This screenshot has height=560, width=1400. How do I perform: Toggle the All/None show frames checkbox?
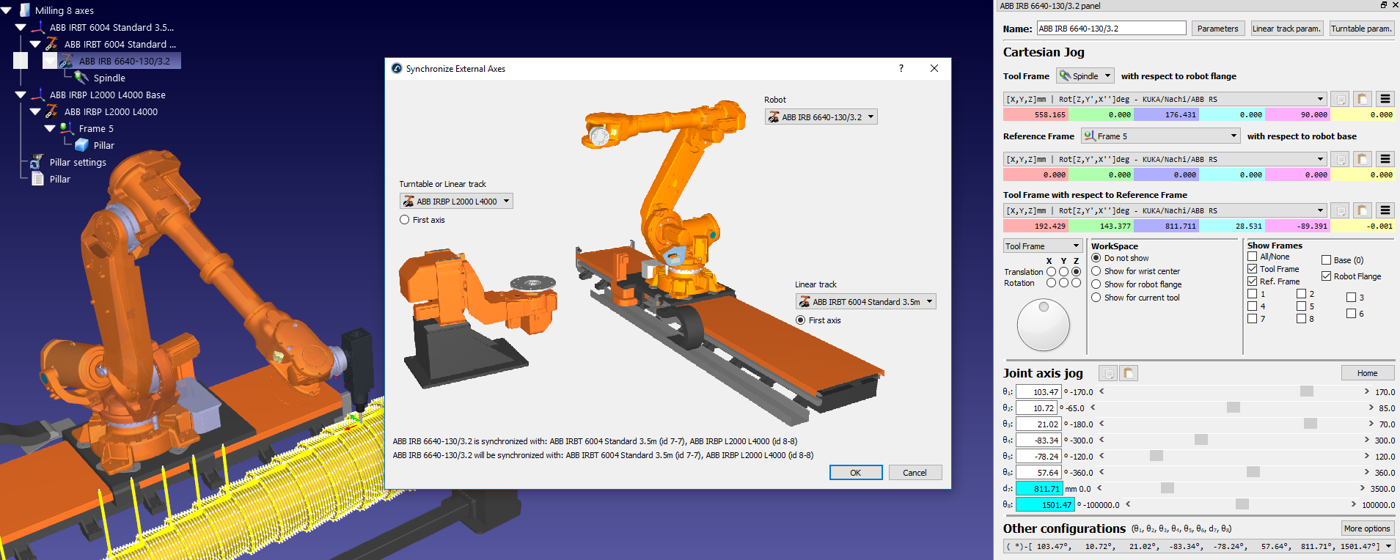1252,257
